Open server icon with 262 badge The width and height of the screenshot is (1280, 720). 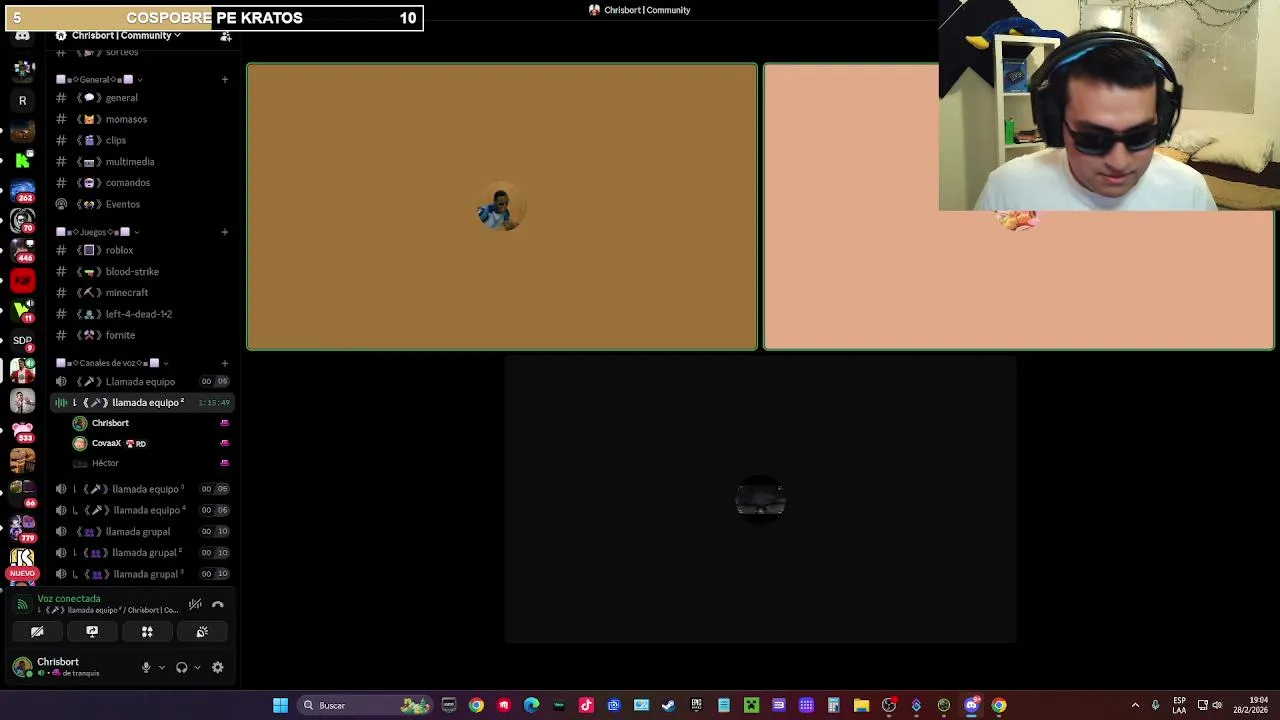(x=22, y=190)
